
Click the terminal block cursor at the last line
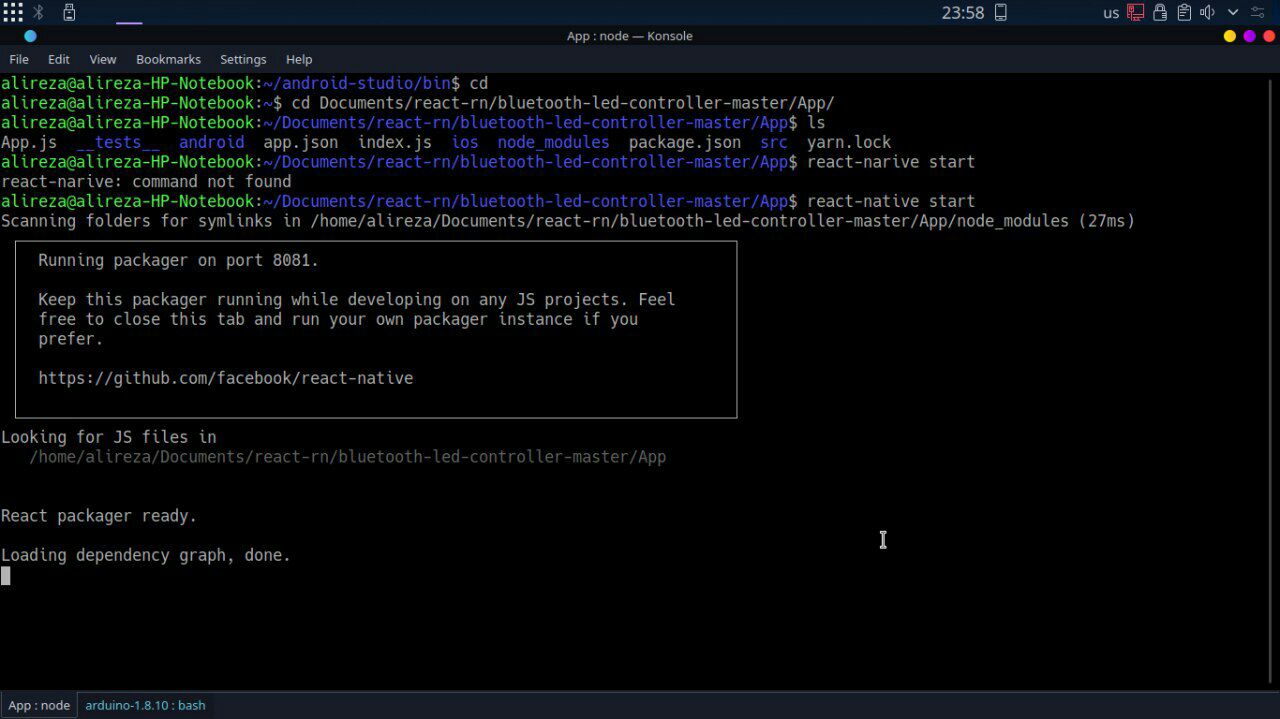tap(6, 575)
